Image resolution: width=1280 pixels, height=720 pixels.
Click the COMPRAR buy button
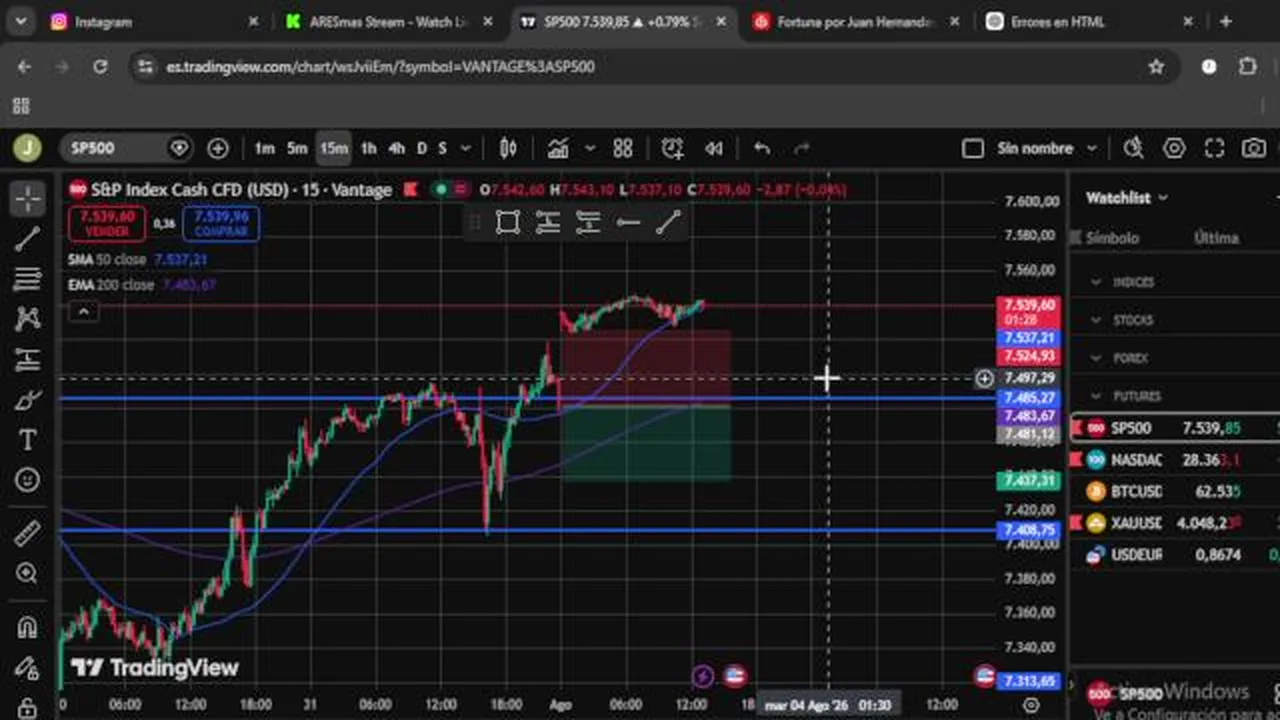pyautogui.click(x=221, y=224)
